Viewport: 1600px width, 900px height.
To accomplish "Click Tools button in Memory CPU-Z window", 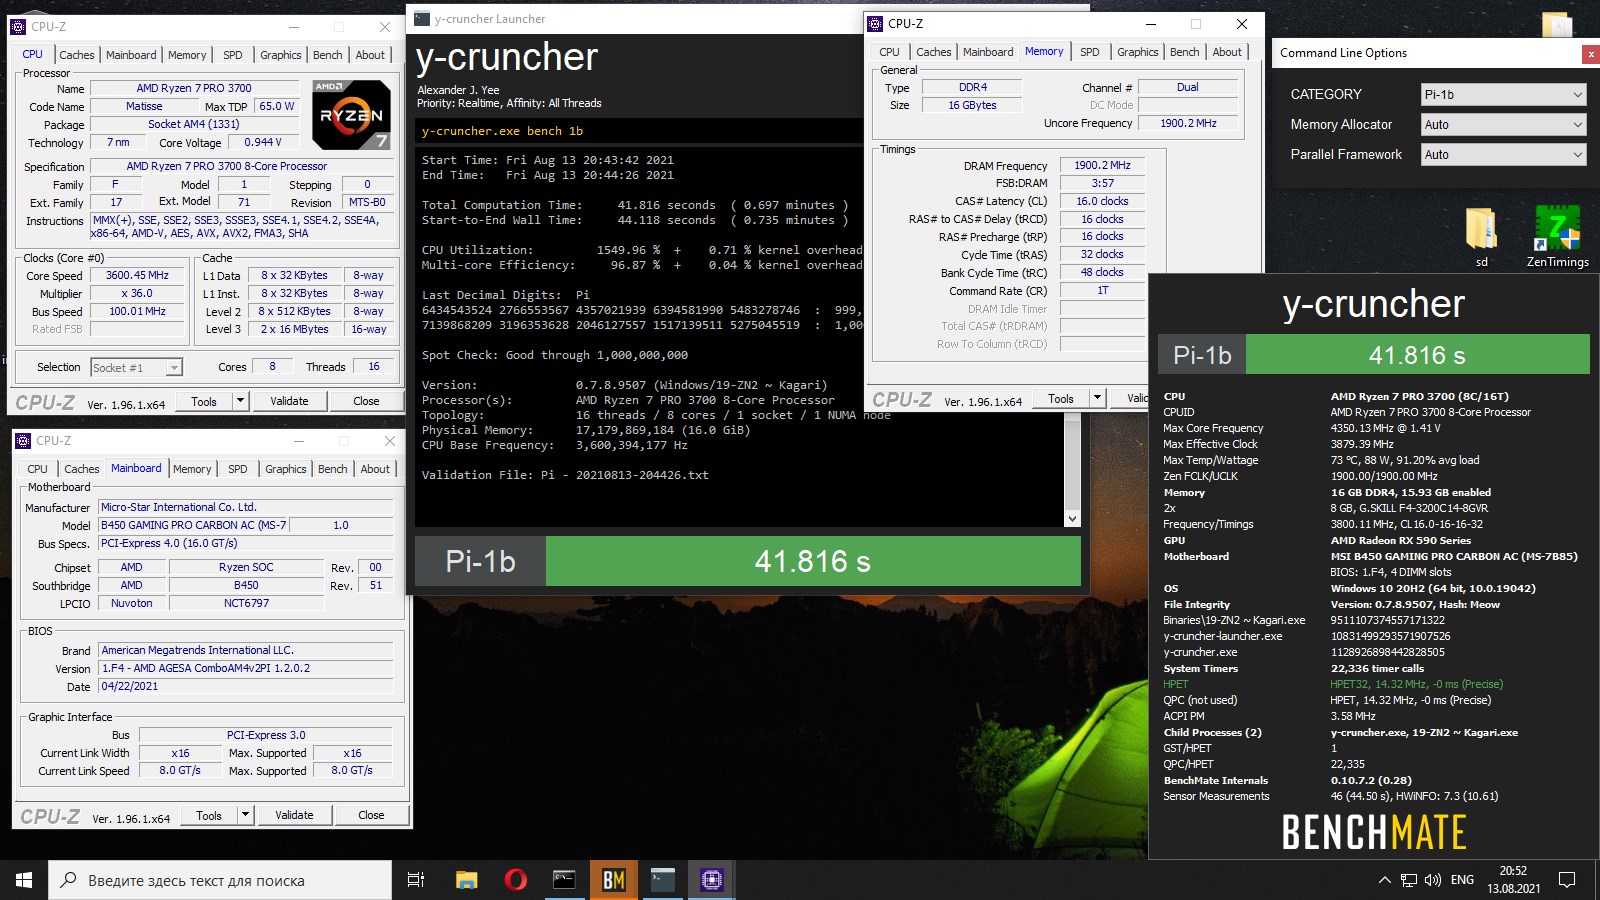I will 1061,398.
